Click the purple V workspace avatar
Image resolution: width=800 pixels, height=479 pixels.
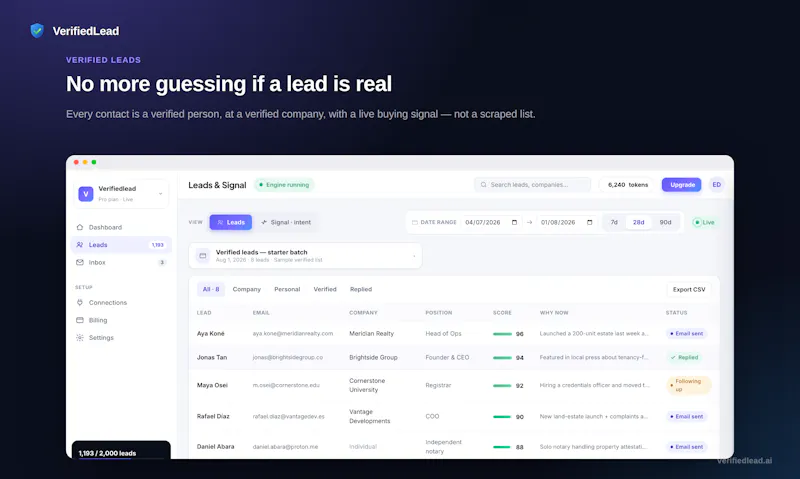point(86,194)
